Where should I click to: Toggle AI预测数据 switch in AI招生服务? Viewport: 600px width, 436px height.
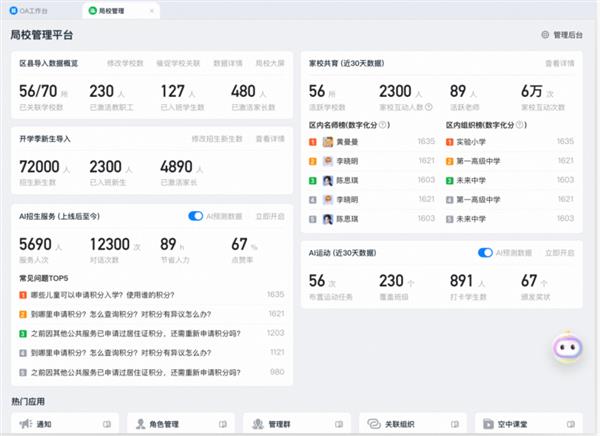click(x=196, y=215)
